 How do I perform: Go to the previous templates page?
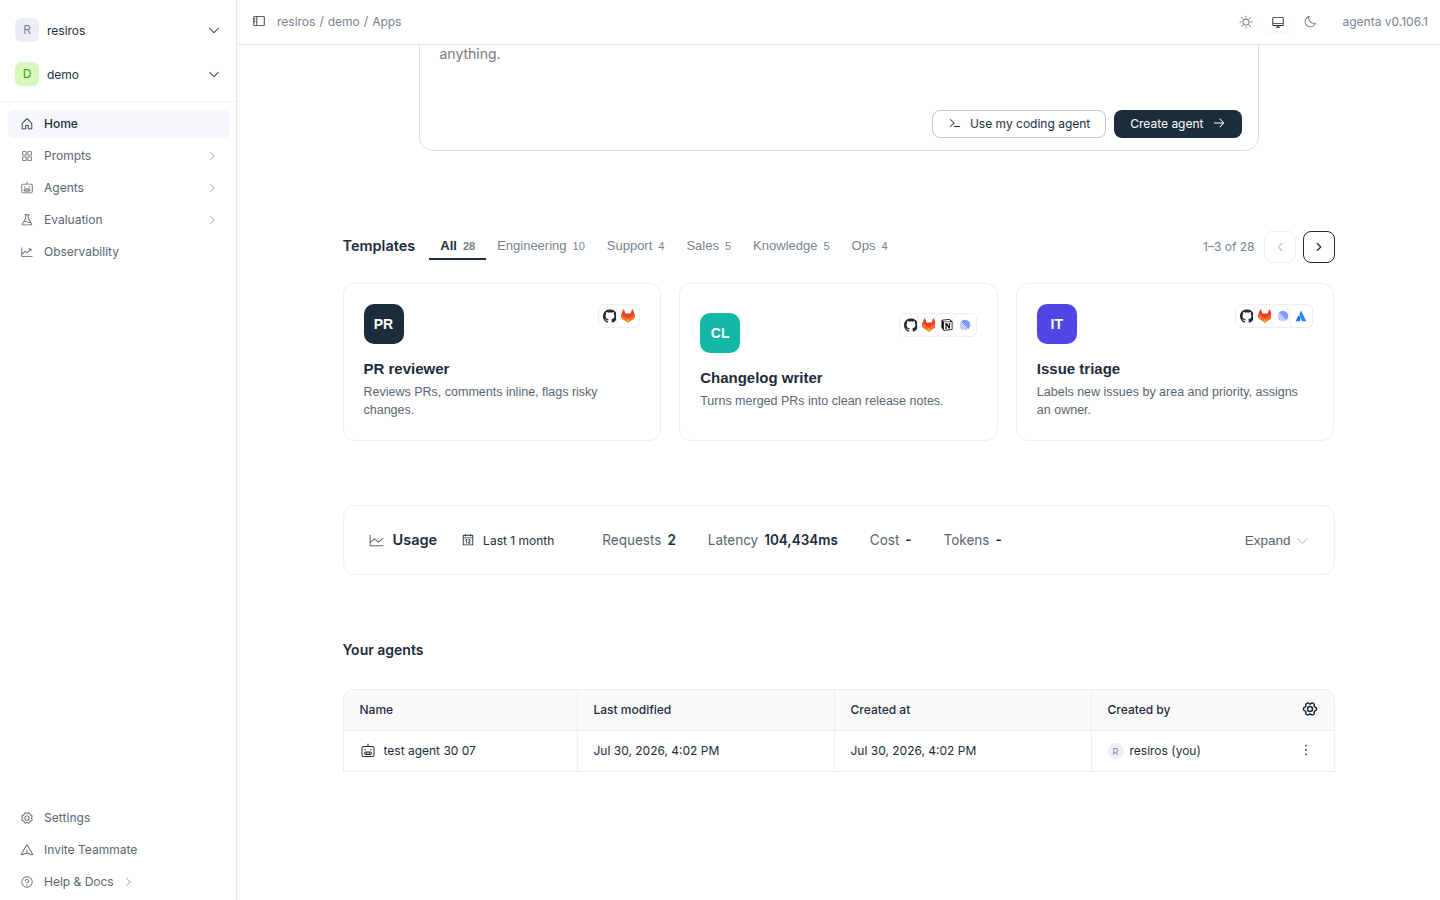click(x=1280, y=247)
